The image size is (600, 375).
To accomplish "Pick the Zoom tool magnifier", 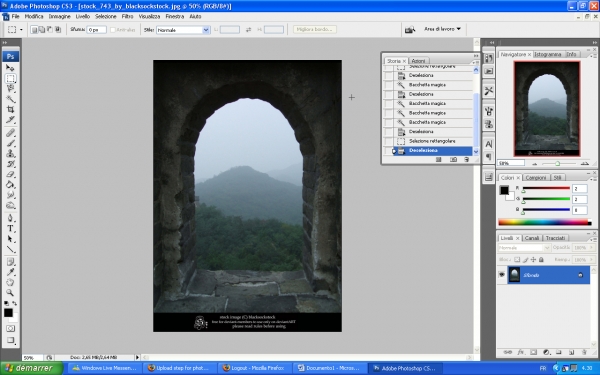I will tap(10, 293).
